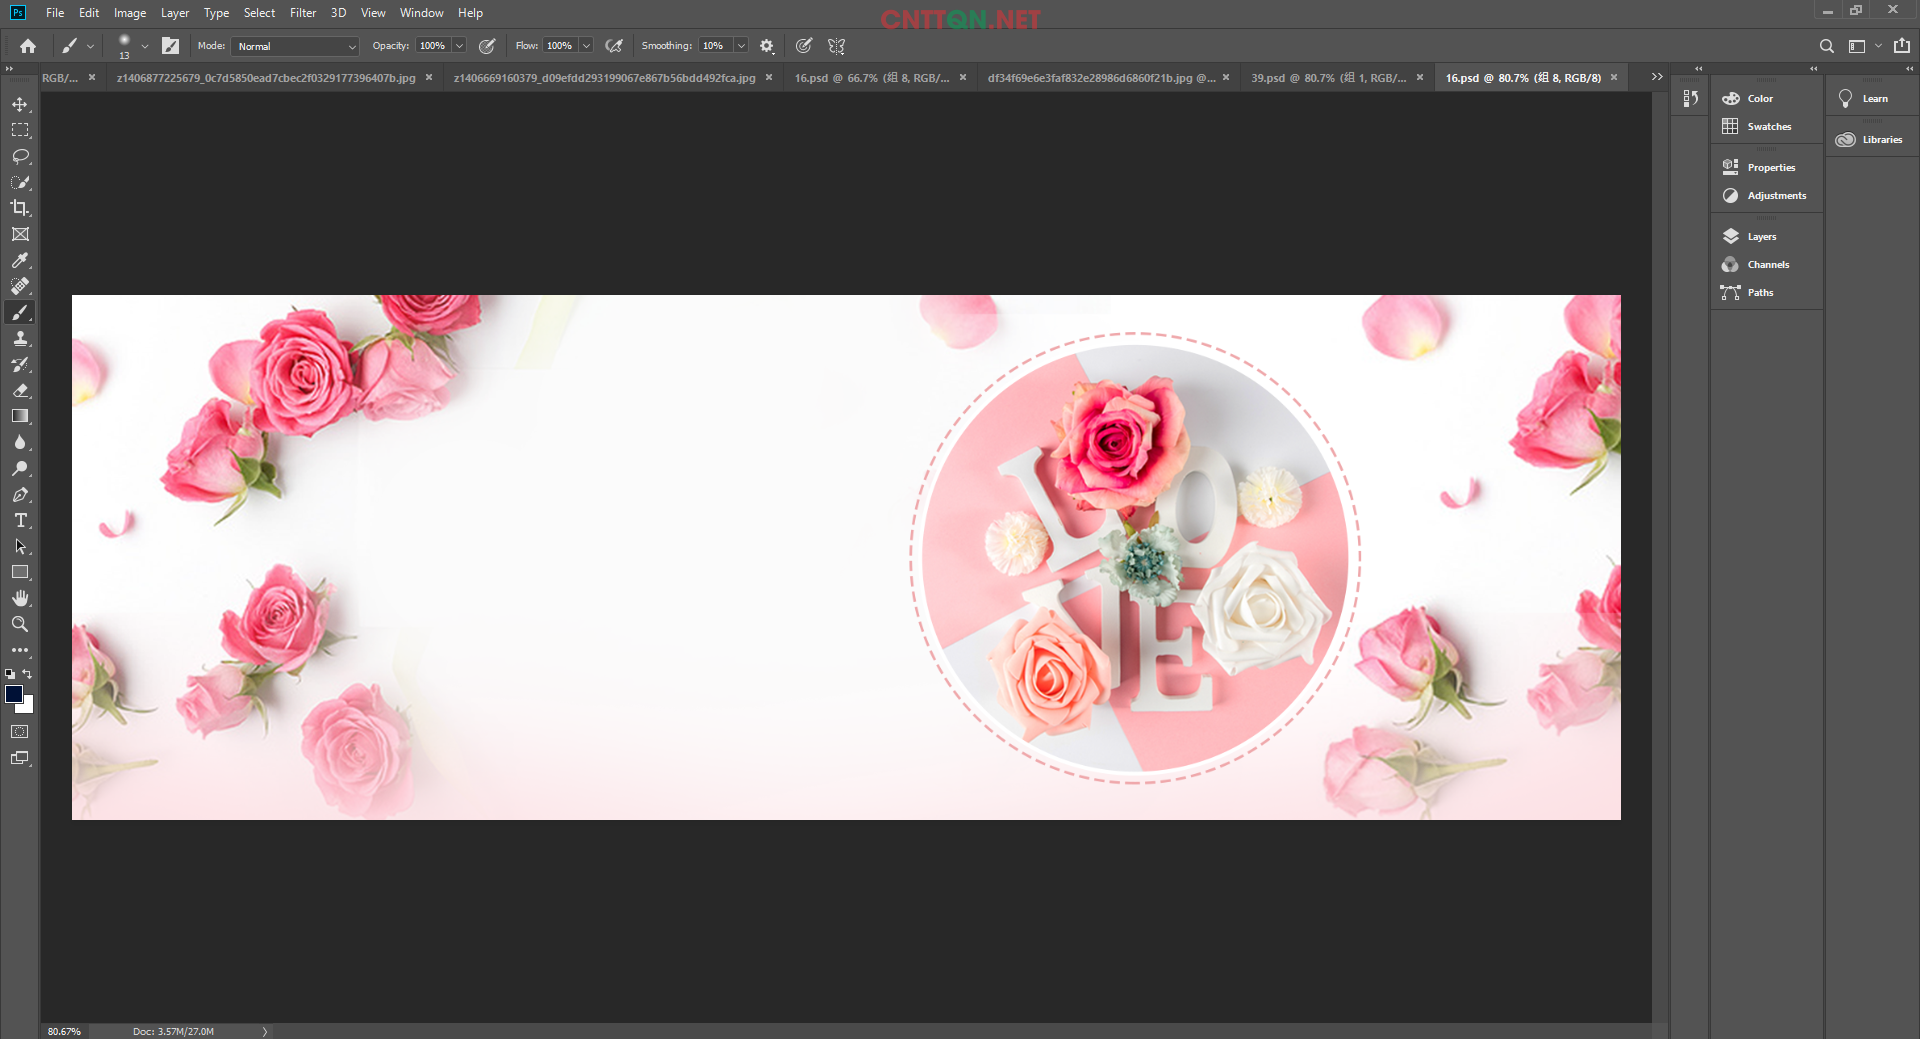This screenshot has height=1039, width=1920.
Task: Open the search magnifier icon
Action: tap(1826, 46)
